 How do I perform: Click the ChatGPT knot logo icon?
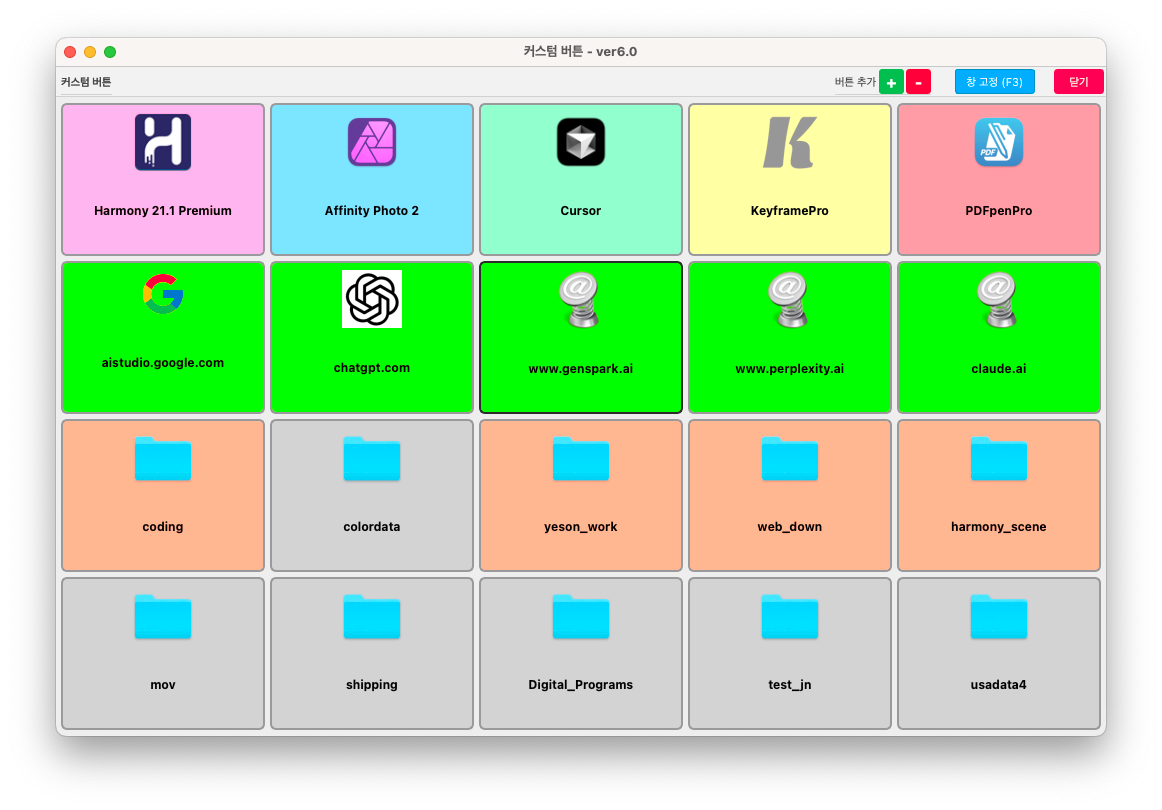click(372, 299)
